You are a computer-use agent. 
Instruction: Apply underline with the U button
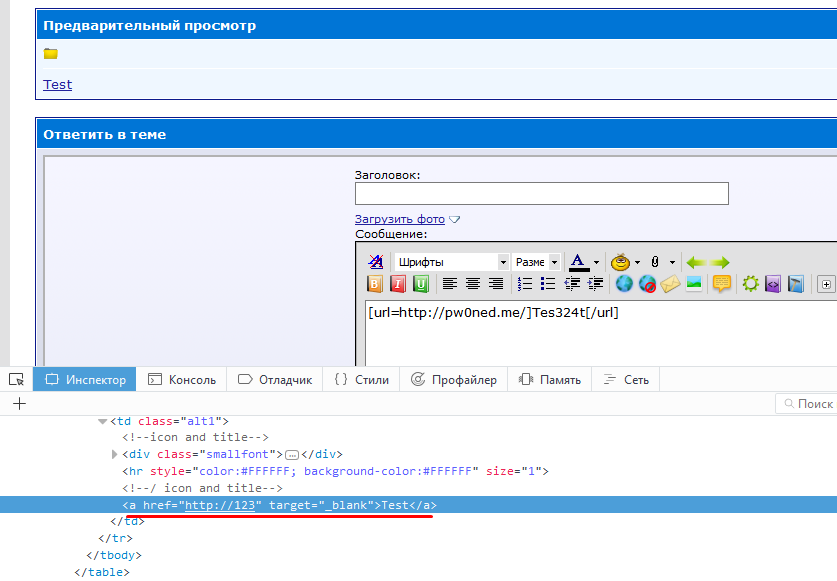pos(421,284)
